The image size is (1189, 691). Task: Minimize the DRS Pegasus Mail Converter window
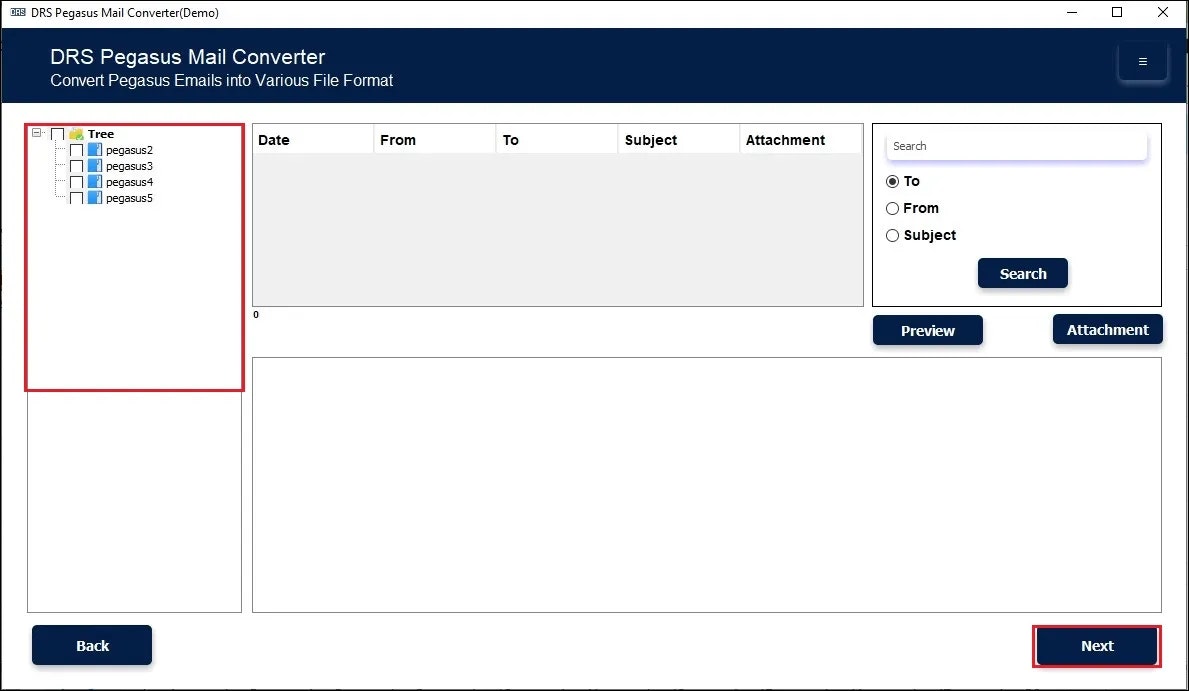pos(1071,12)
